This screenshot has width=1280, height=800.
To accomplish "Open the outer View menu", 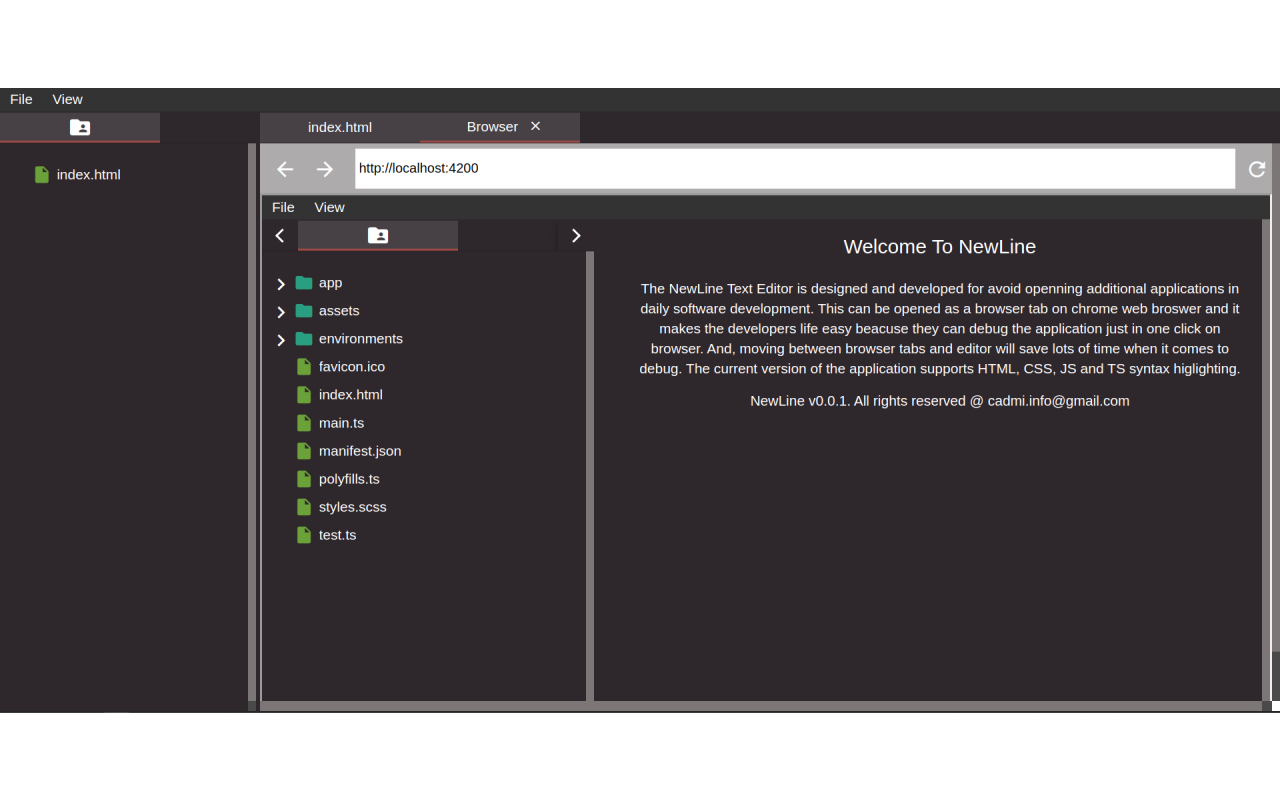I will pos(68,99).
